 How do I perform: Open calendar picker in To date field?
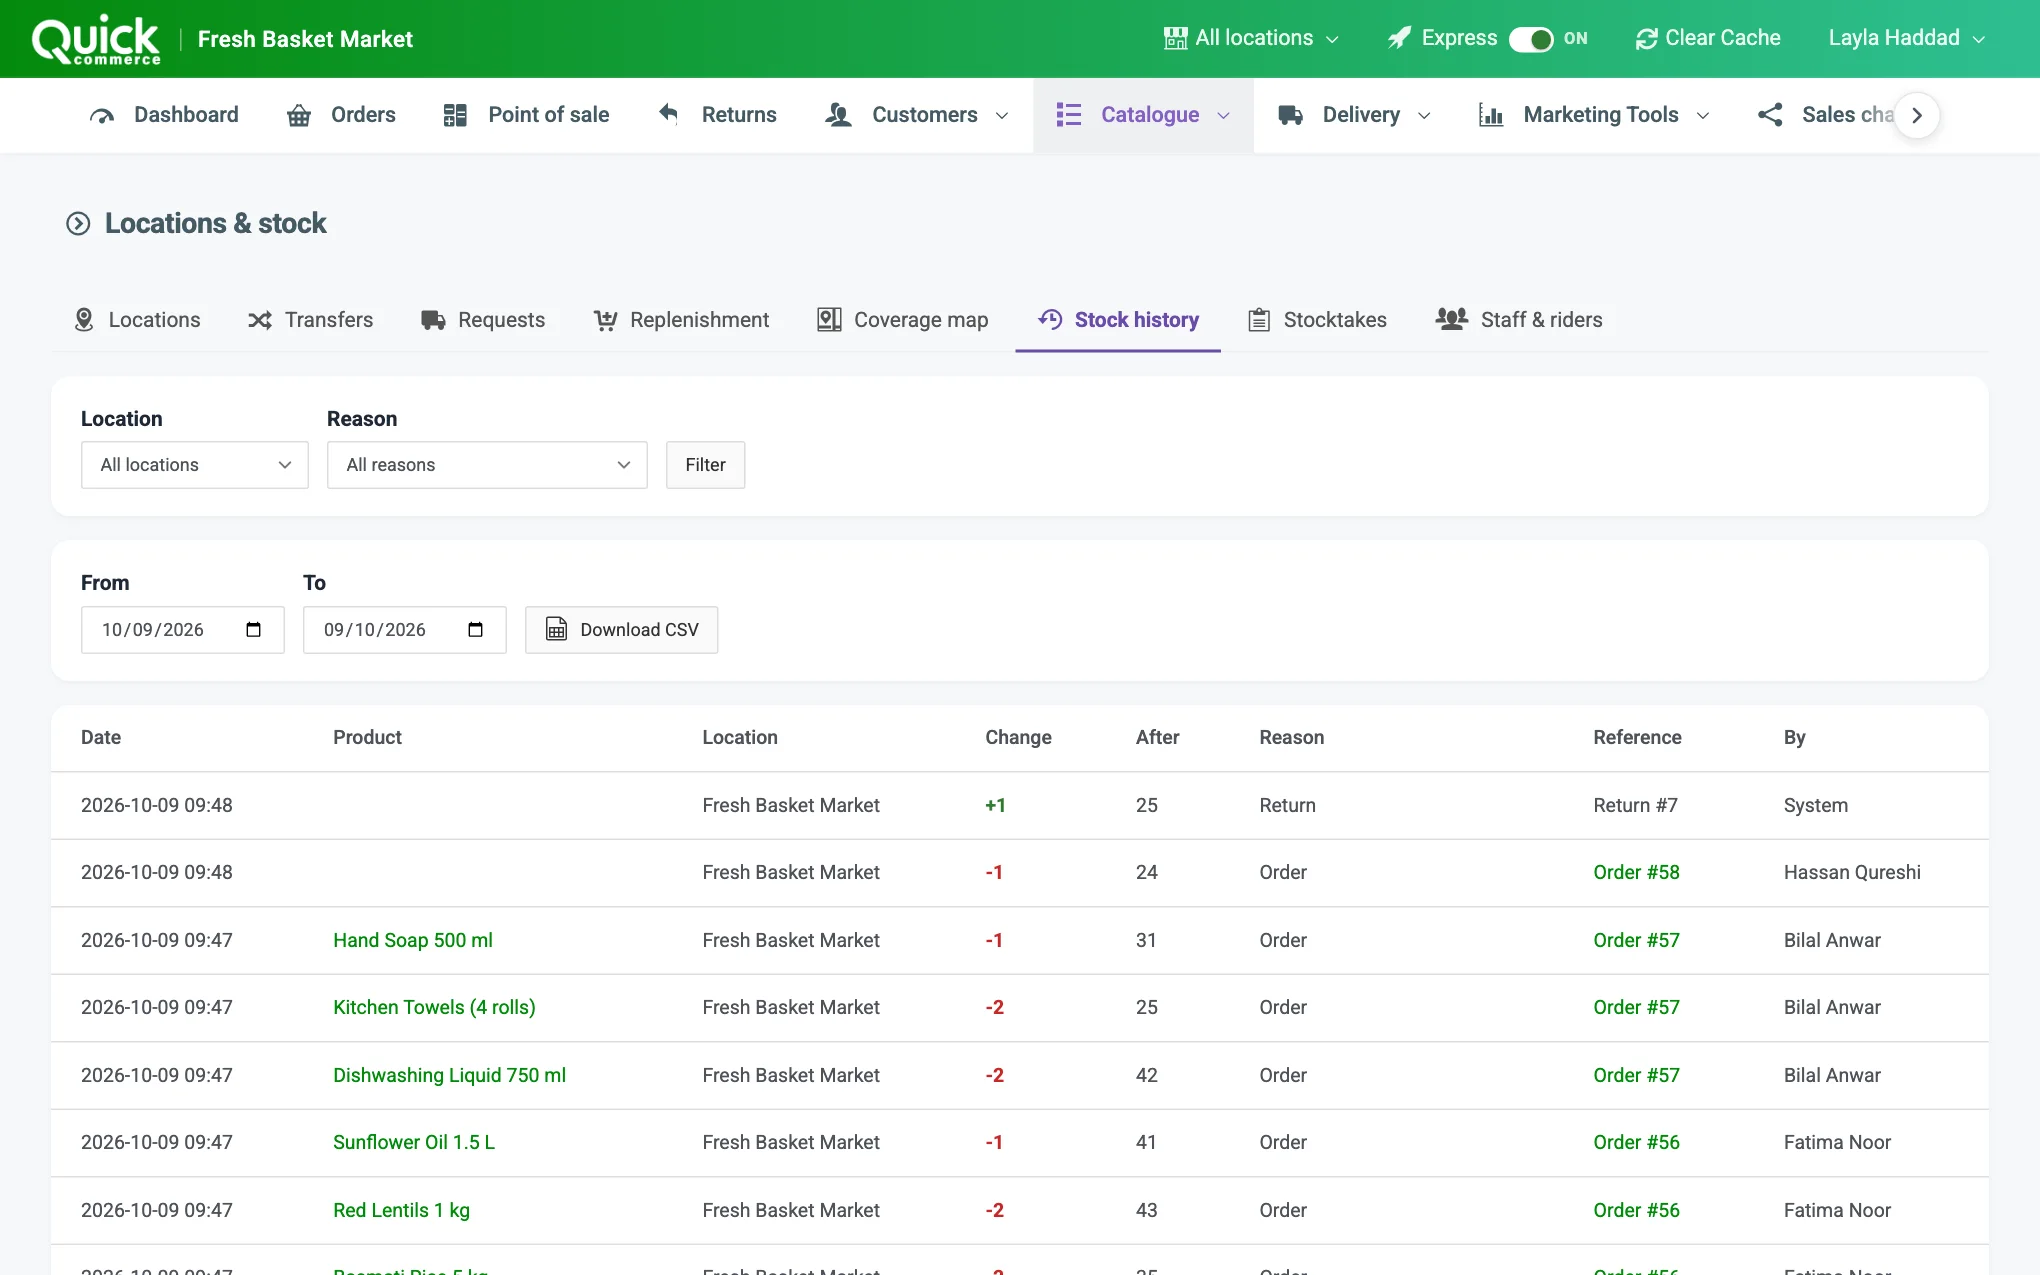point(476,630)
